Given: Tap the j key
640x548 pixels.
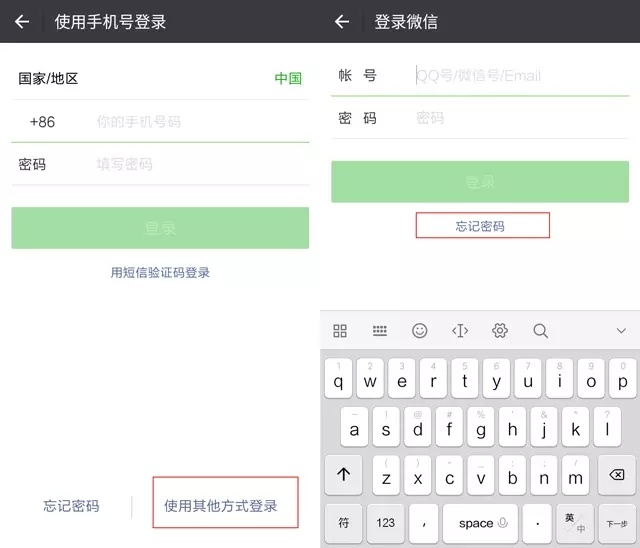Looking at the screenshot, I should (544, 426).
